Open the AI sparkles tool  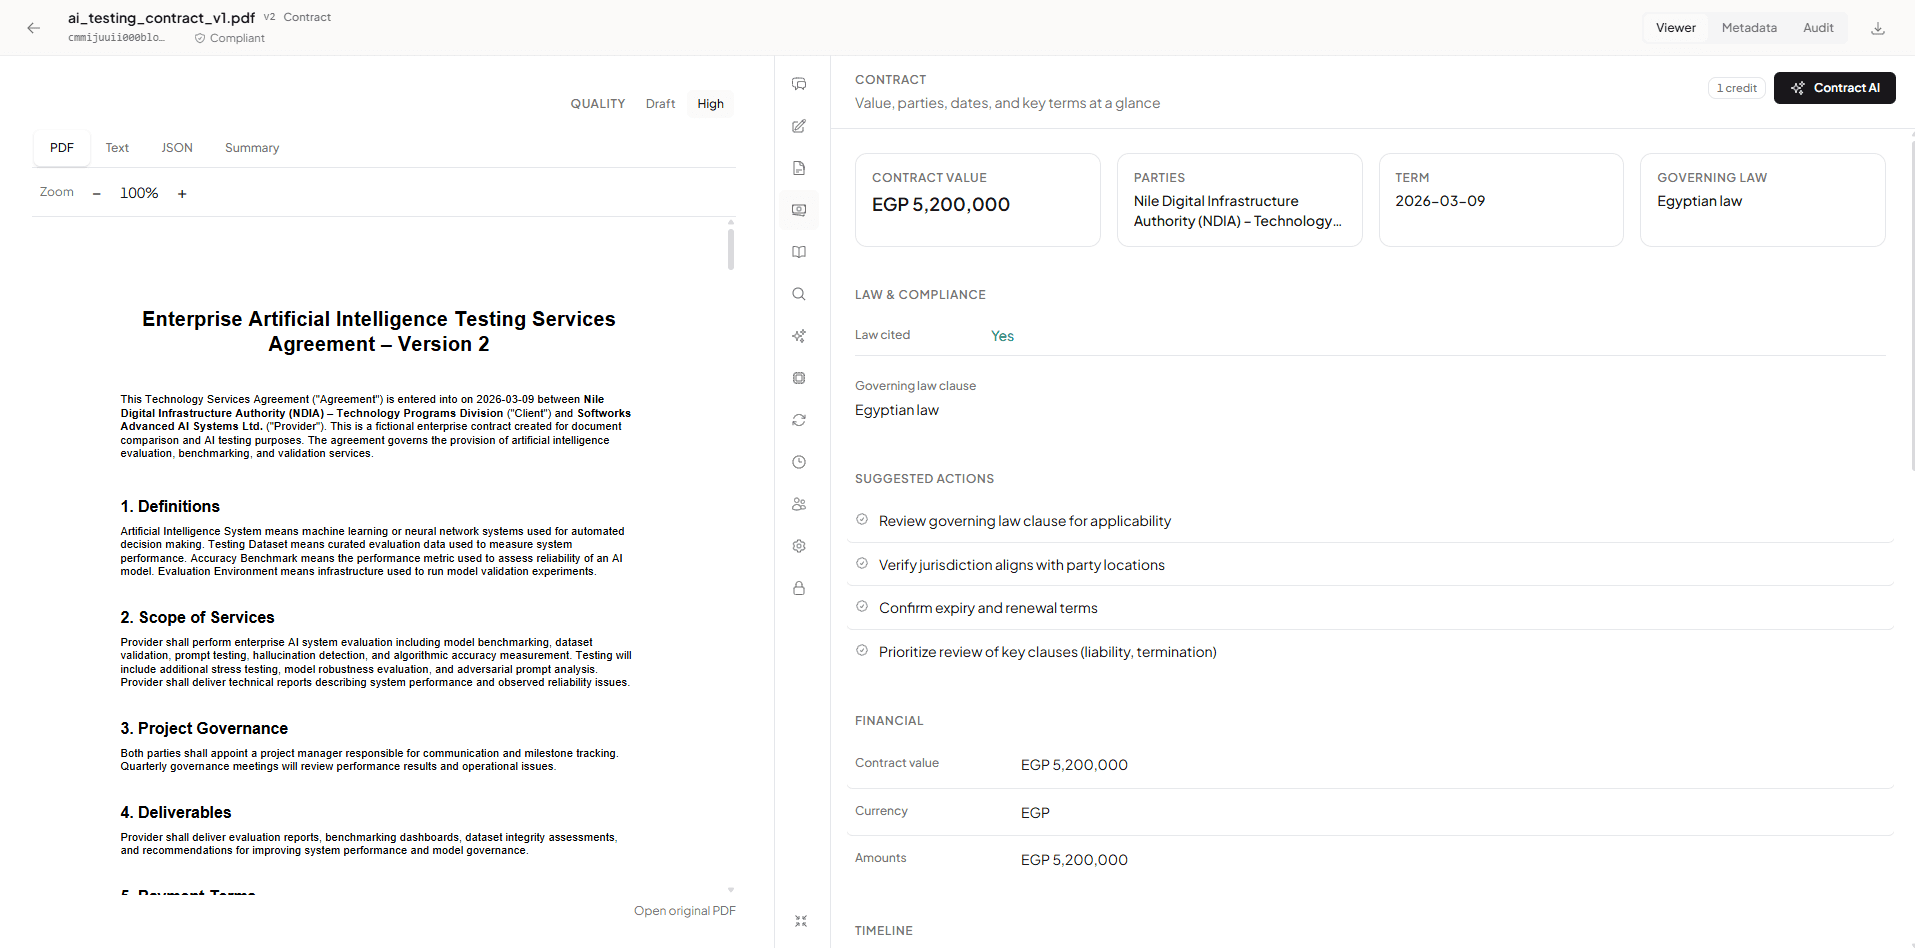798,335
